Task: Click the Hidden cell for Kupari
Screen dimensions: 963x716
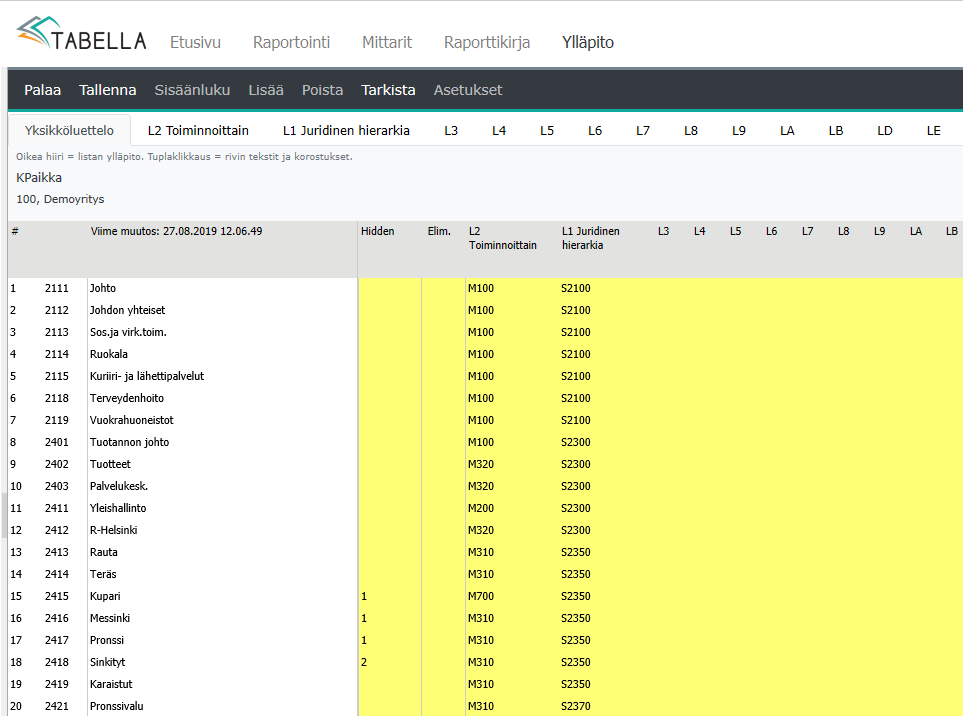Action: point(389,596)
